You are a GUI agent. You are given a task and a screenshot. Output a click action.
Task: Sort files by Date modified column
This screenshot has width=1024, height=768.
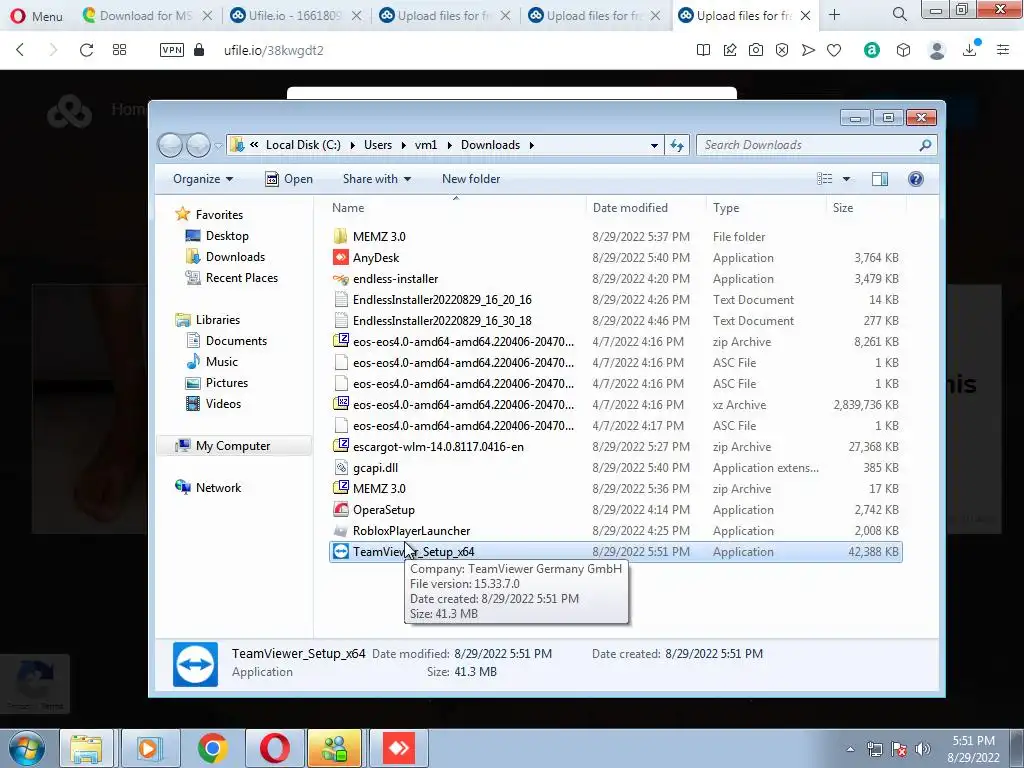[x=646, y=208]
